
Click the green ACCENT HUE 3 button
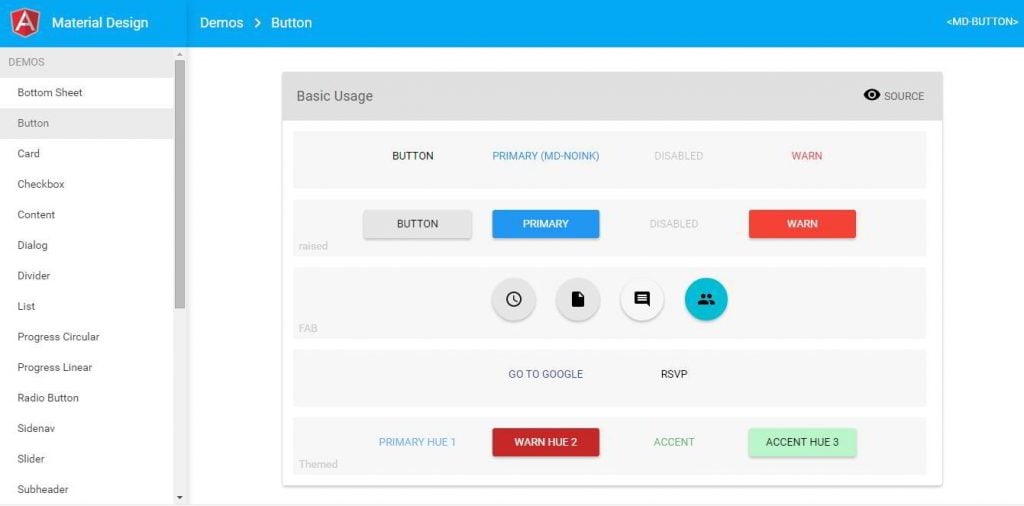[802, 442]
